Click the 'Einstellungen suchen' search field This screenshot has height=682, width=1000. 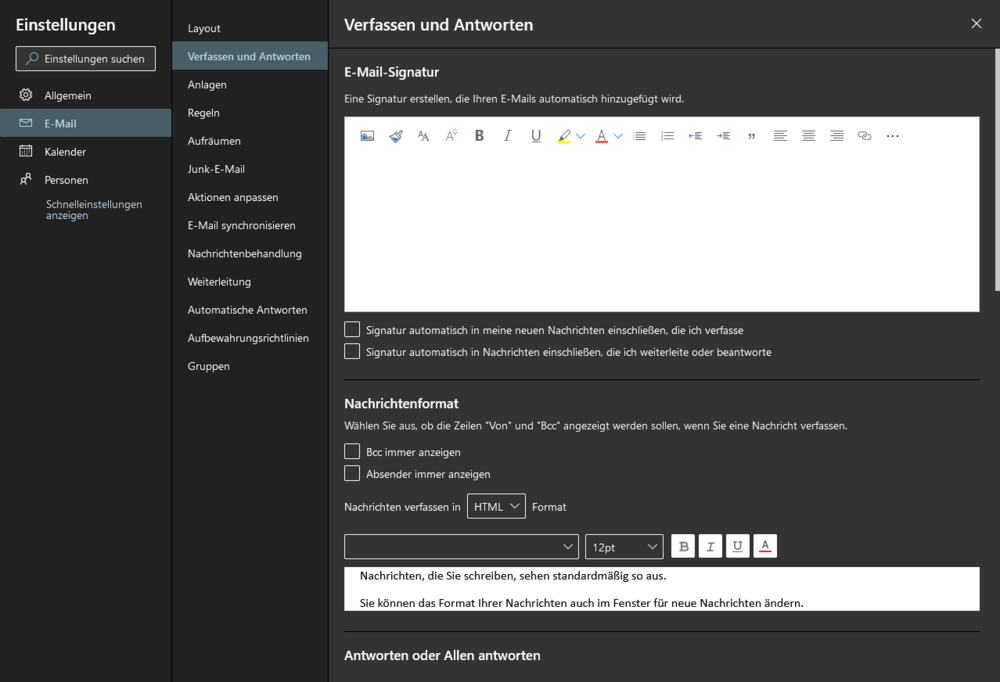pyautogui.click(x=86, y=59)
